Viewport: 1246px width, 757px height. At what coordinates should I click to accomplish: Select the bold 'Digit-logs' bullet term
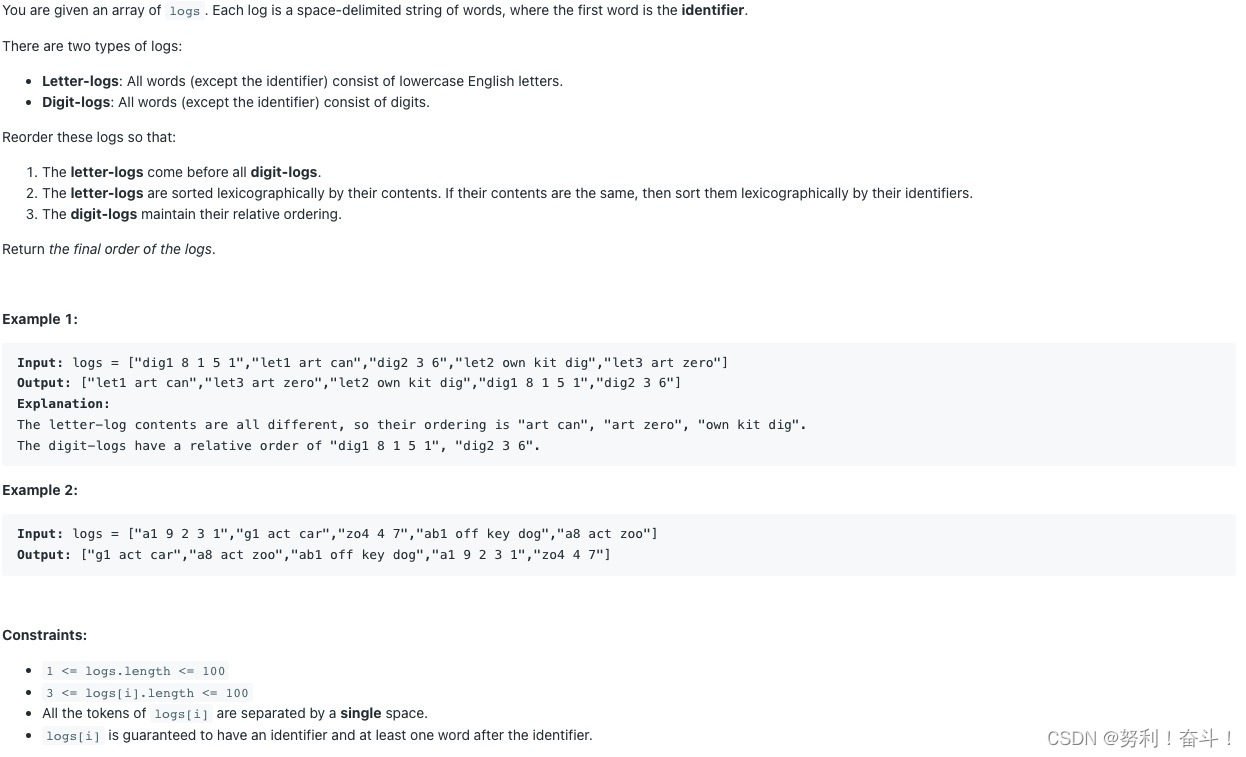tap(76, 102)
